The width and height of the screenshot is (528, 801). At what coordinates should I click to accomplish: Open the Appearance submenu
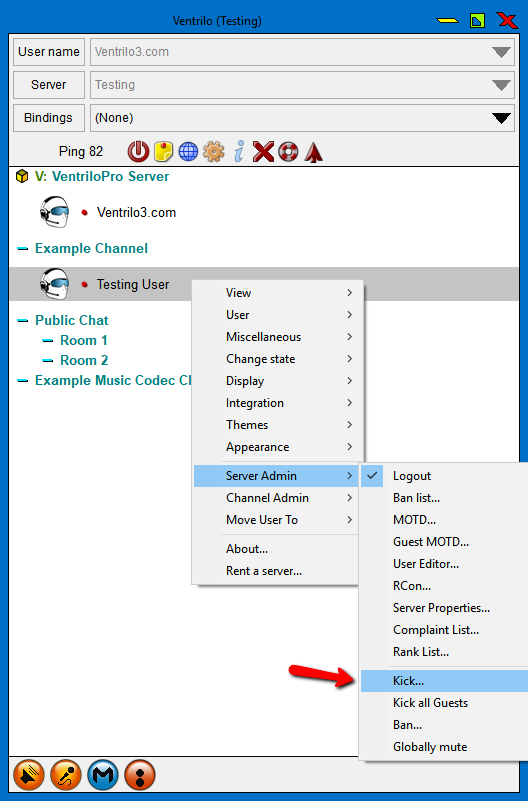[x=277, y=446]
